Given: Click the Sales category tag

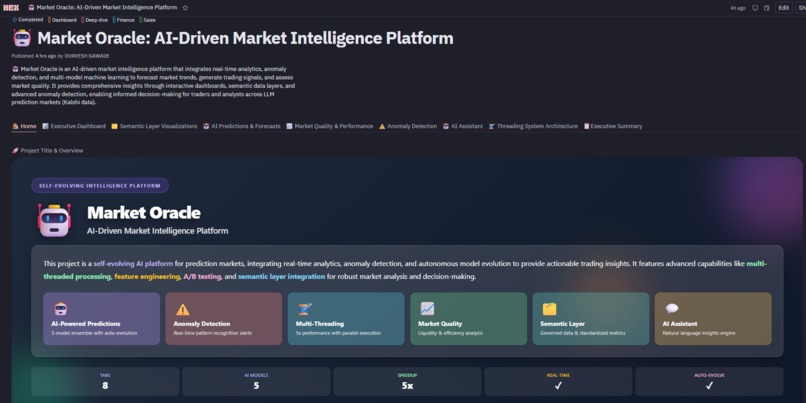Looking at the screenshot, I should coord(148,20).
